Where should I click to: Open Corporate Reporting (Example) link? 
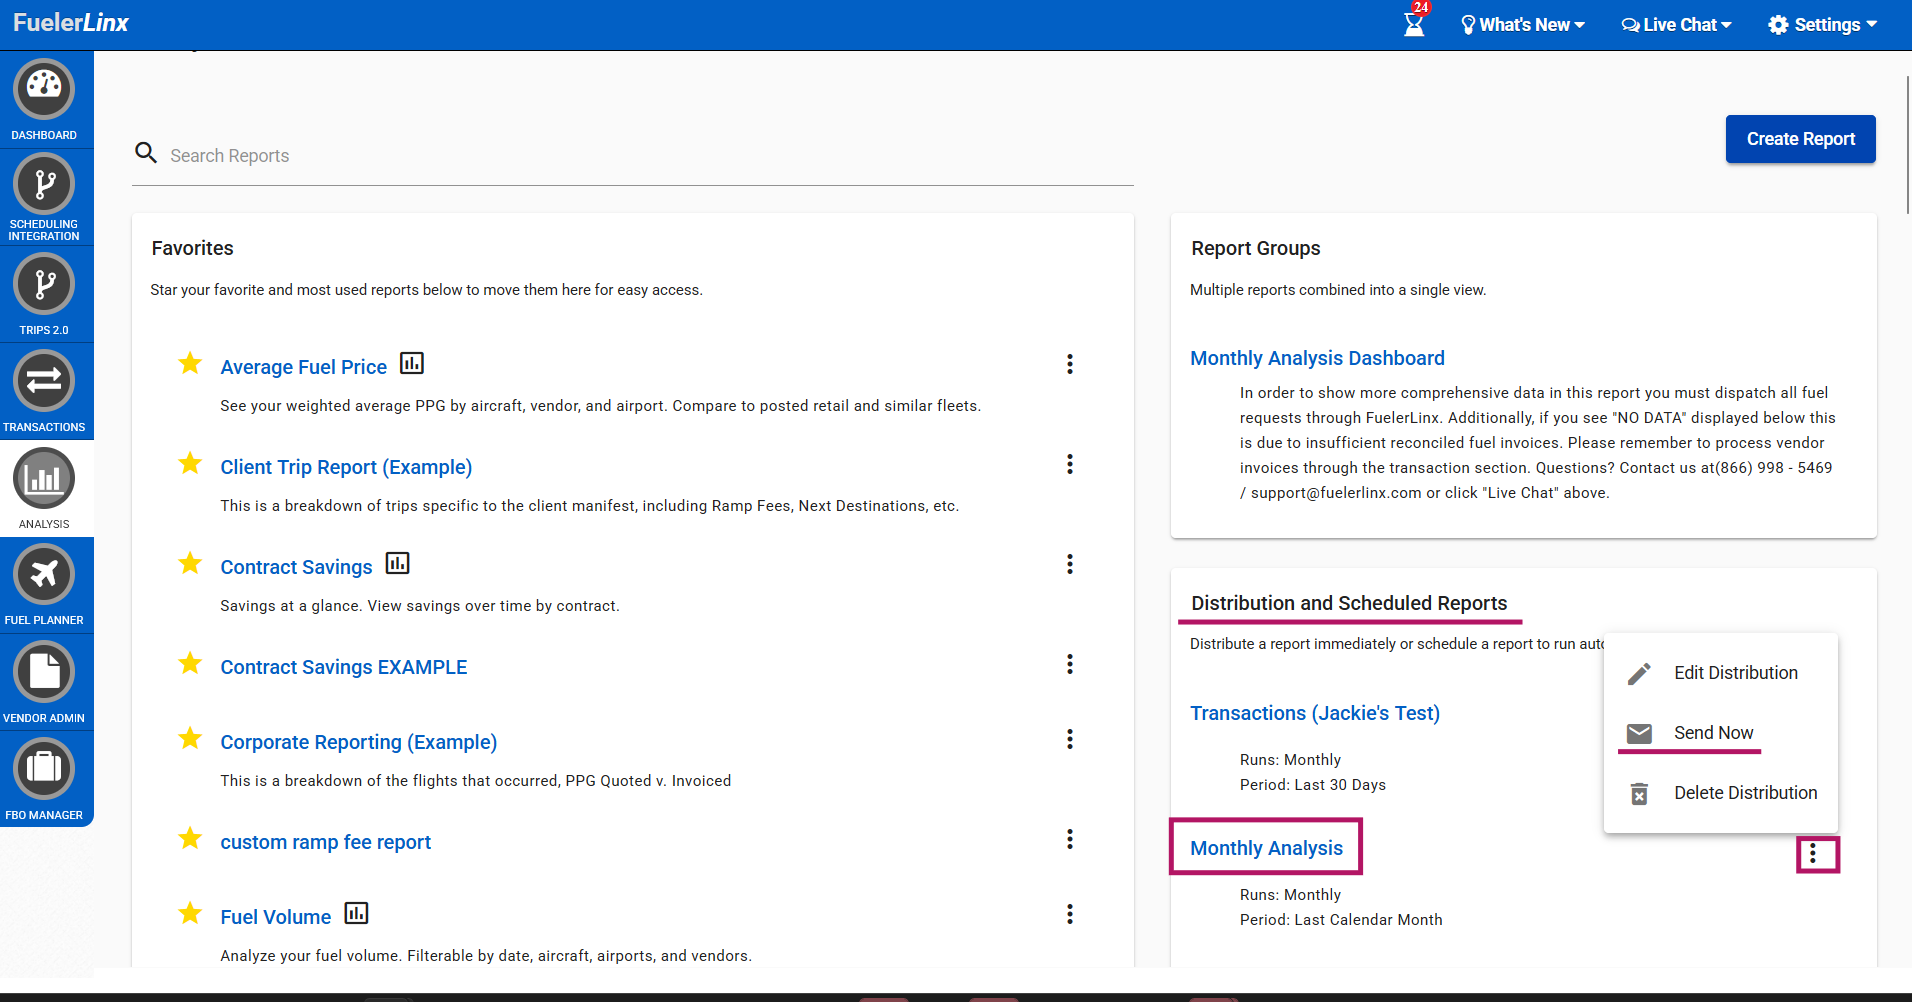(359, 742)
